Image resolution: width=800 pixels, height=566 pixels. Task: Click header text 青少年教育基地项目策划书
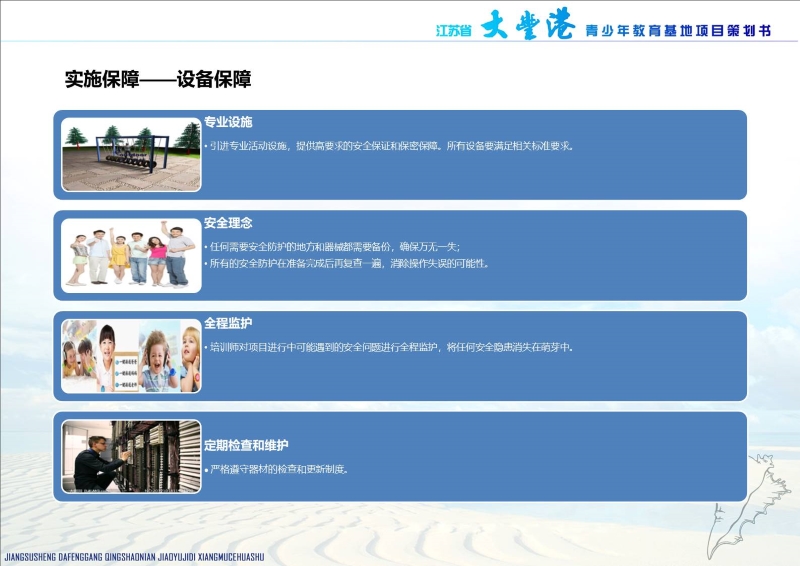pyautogui.click(x=678, y=31)
